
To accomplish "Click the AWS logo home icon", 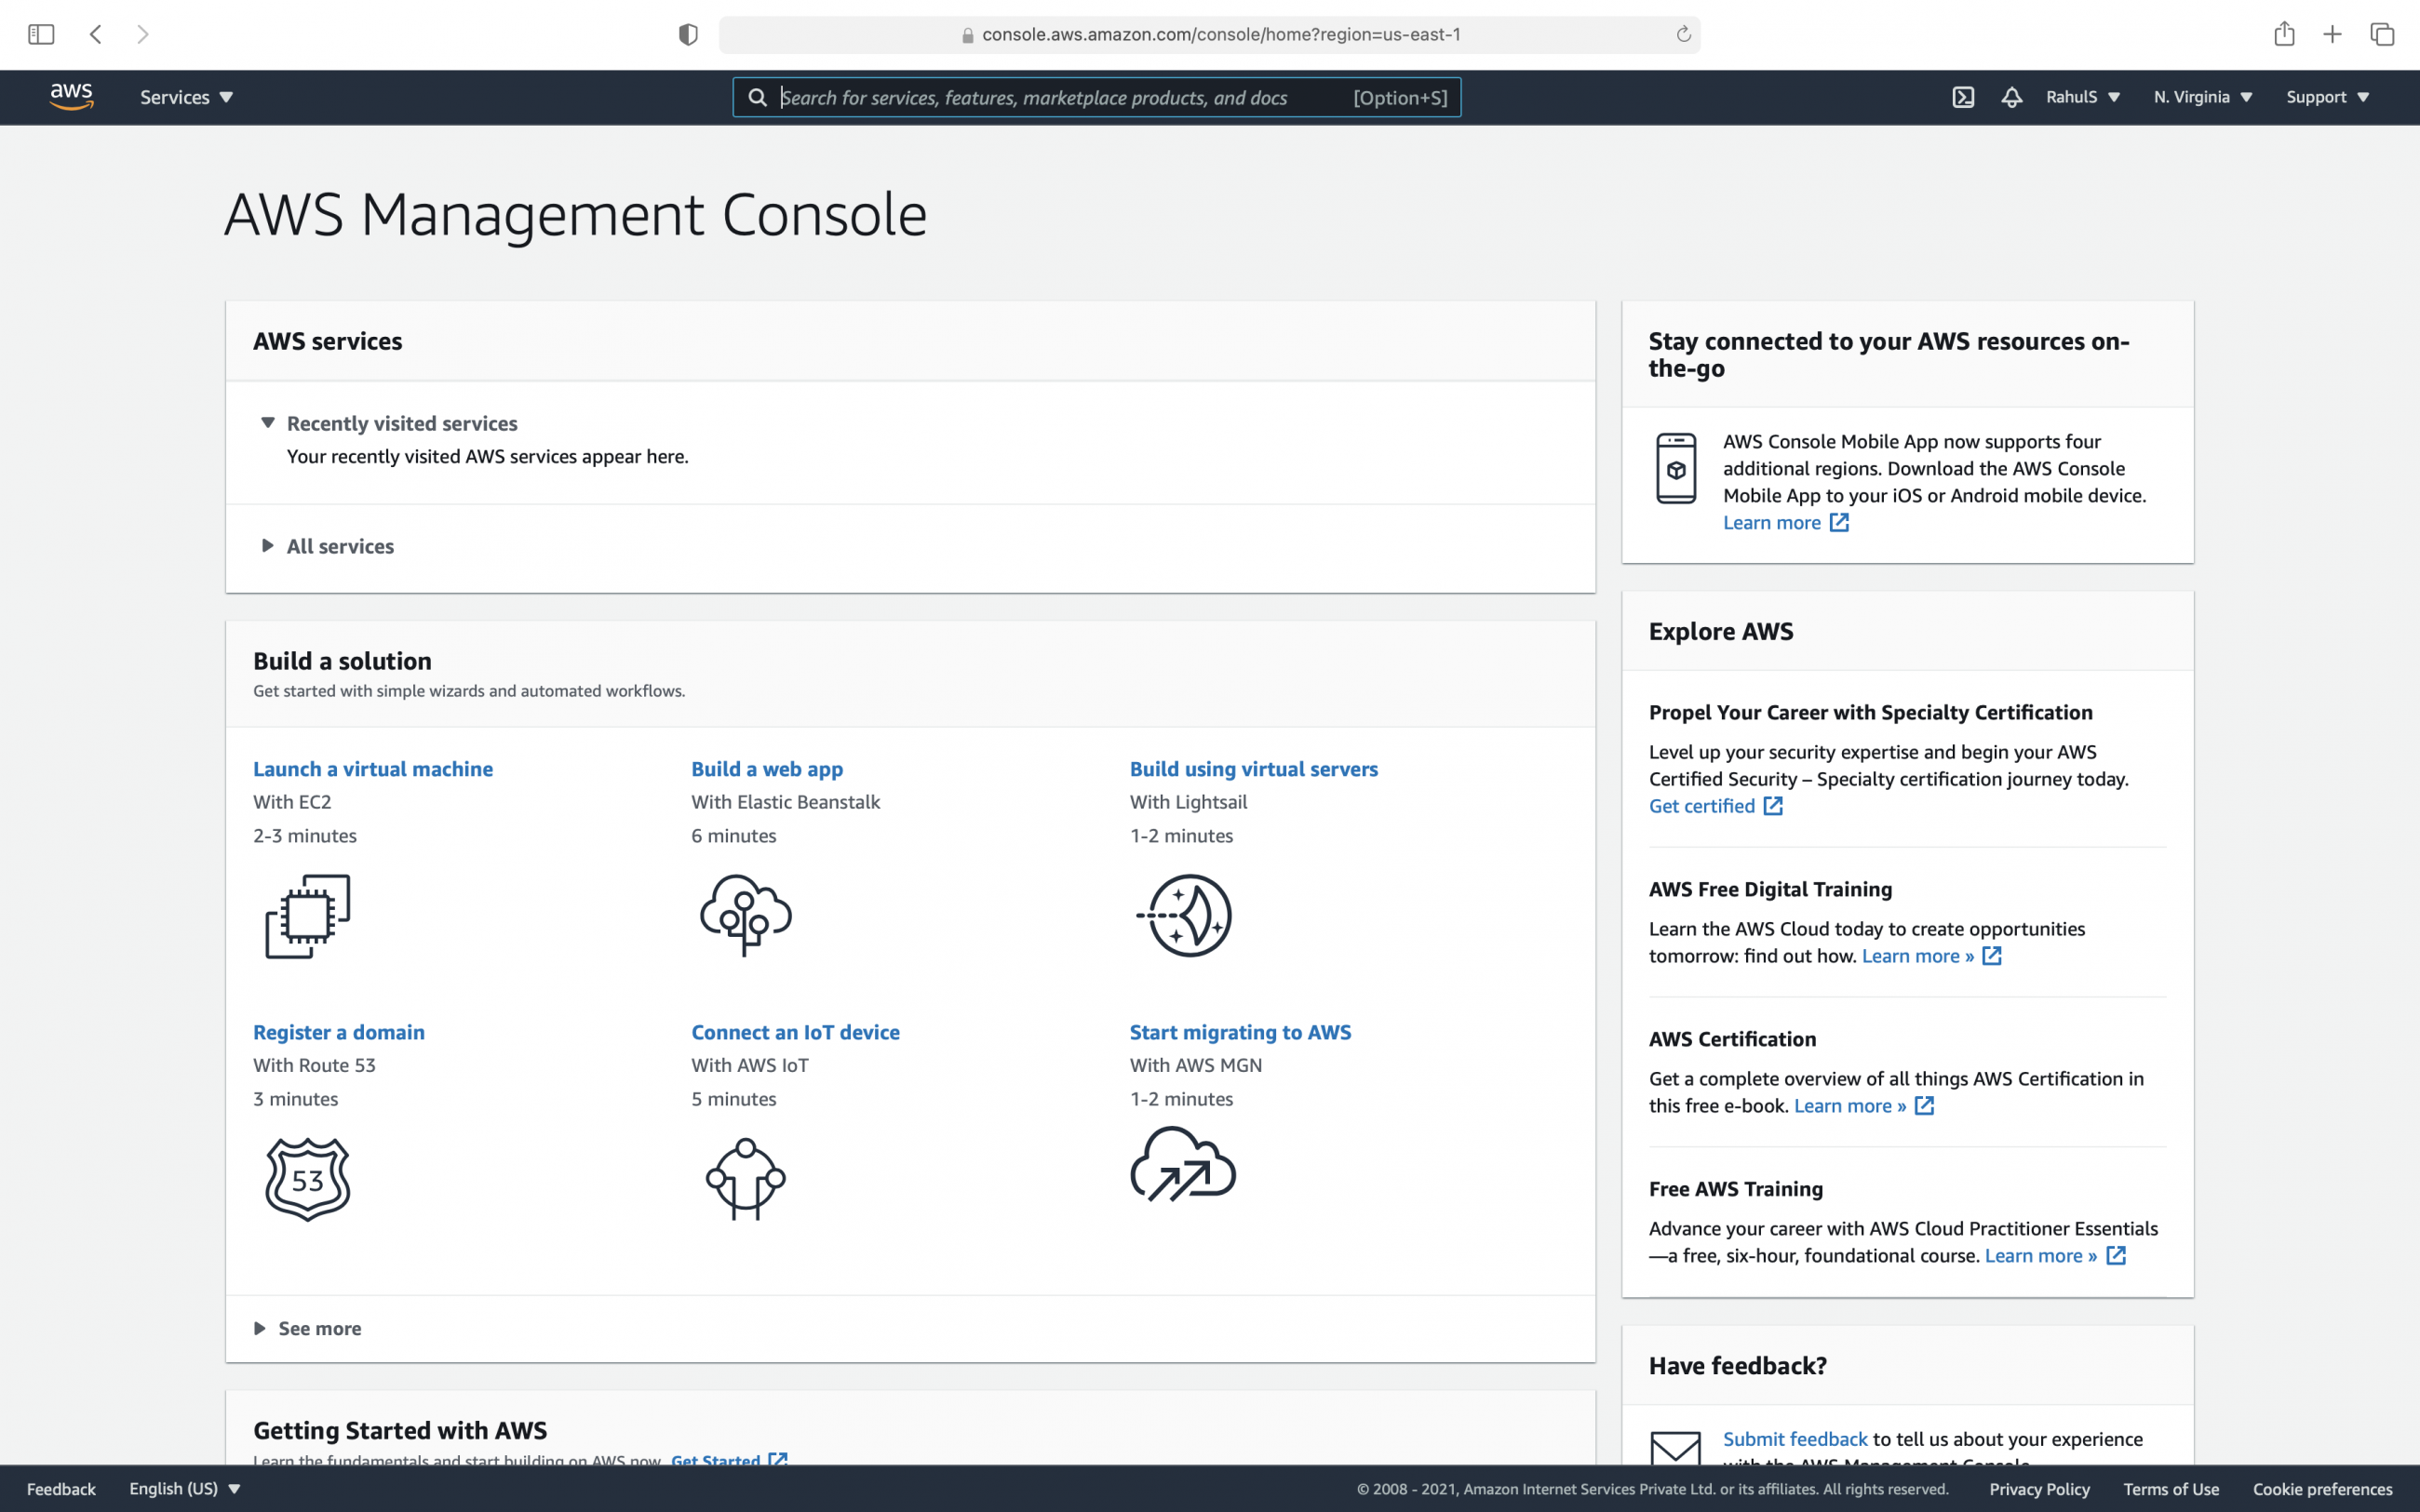I will 71,97.
